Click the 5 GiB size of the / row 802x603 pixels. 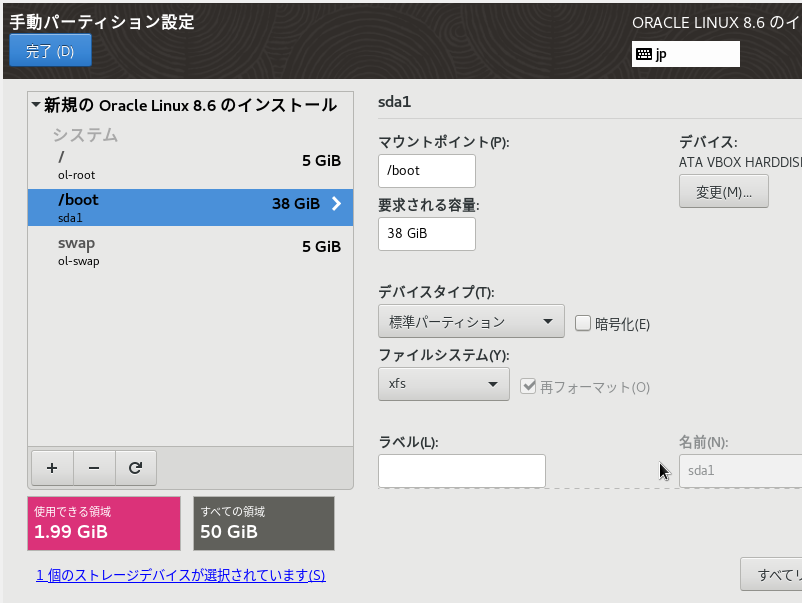pos(321,161)
